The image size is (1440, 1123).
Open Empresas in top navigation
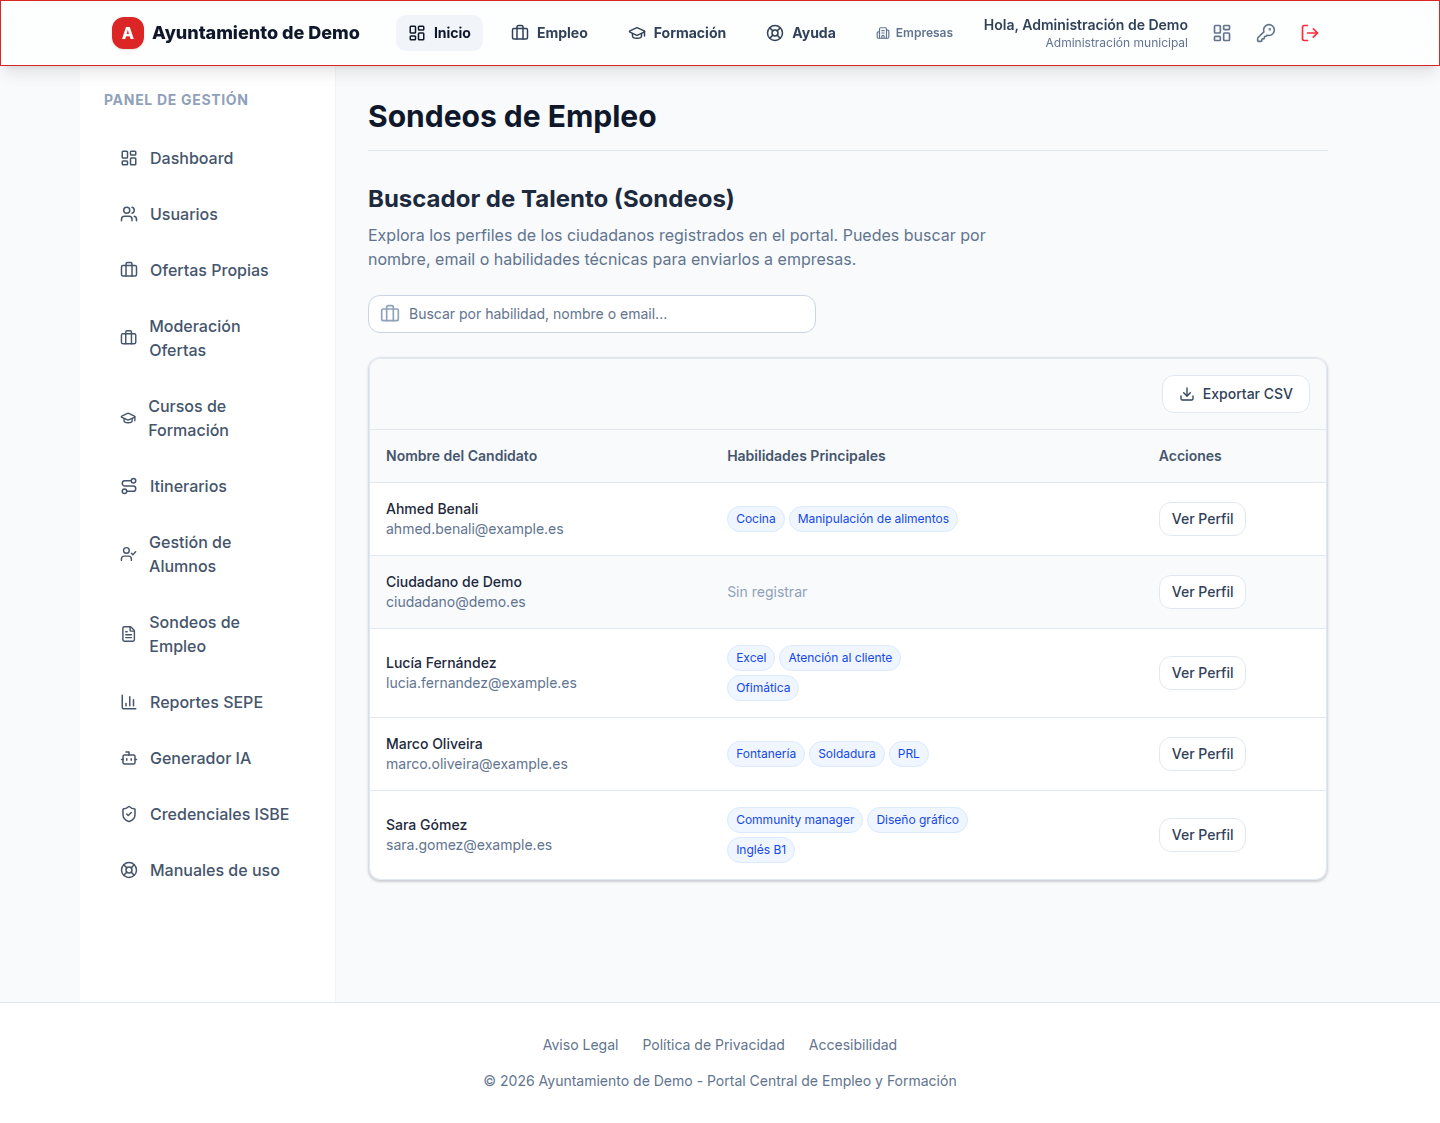[914, 33]
